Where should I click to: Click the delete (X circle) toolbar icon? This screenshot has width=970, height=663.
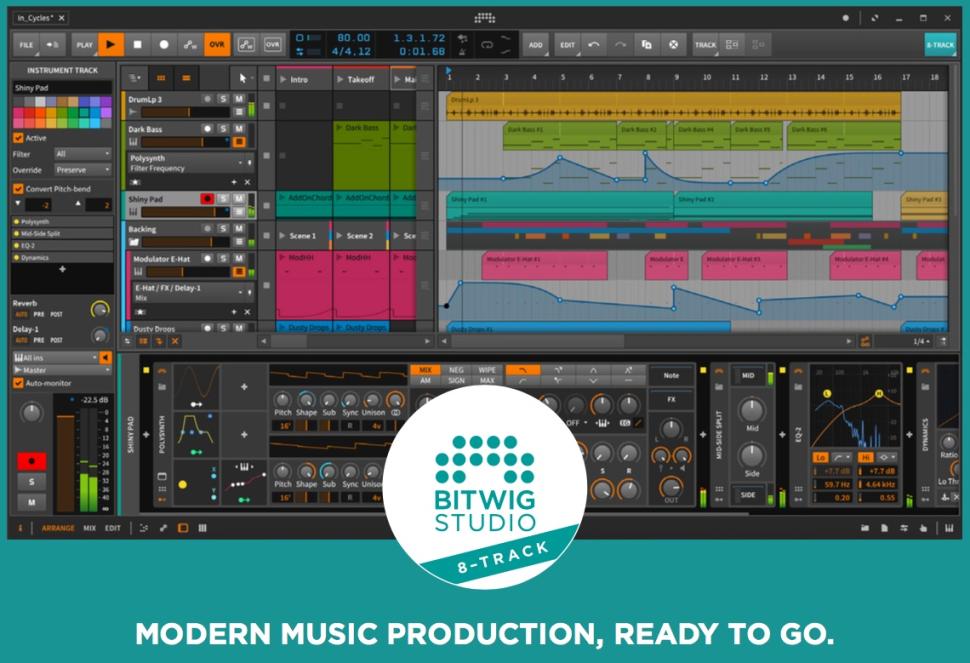(673, 45)
